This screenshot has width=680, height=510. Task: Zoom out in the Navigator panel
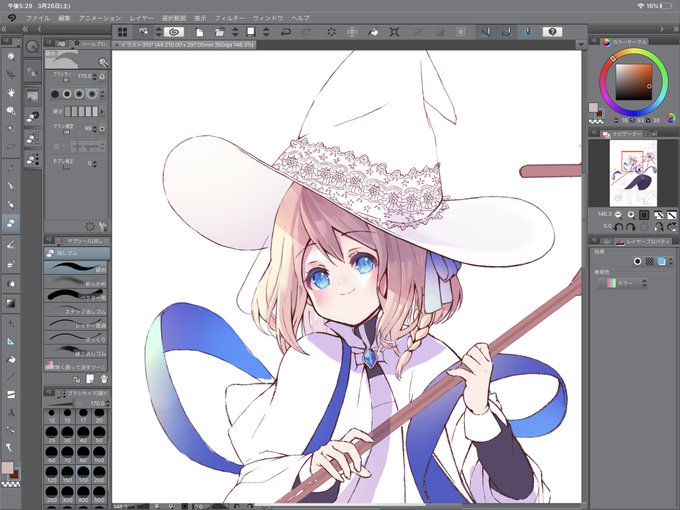click(x=618, y=215)
